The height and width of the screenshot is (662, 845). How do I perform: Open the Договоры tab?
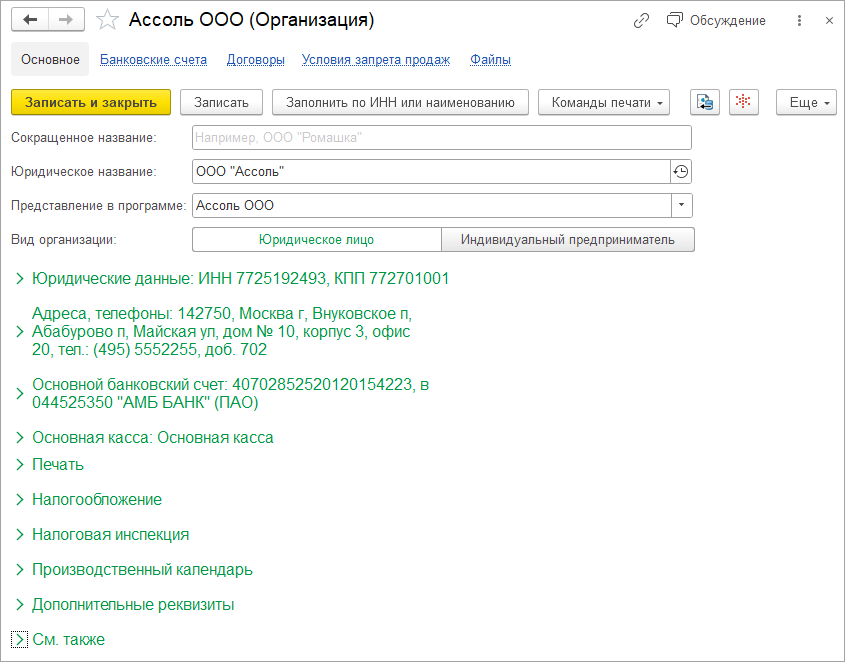coord(255,60)
